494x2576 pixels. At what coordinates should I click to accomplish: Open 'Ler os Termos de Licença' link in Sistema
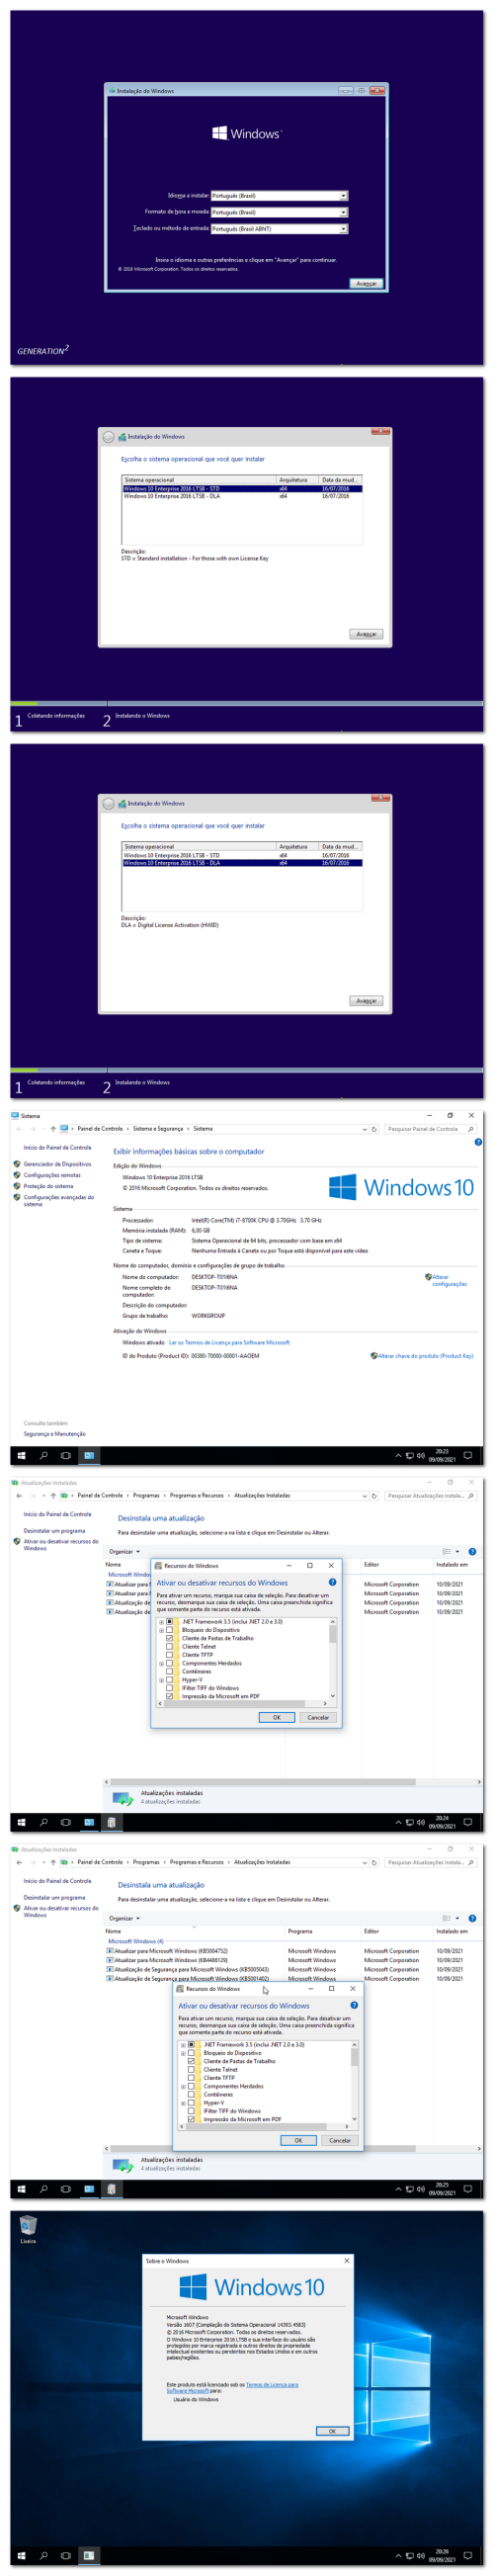point(229,1342)
